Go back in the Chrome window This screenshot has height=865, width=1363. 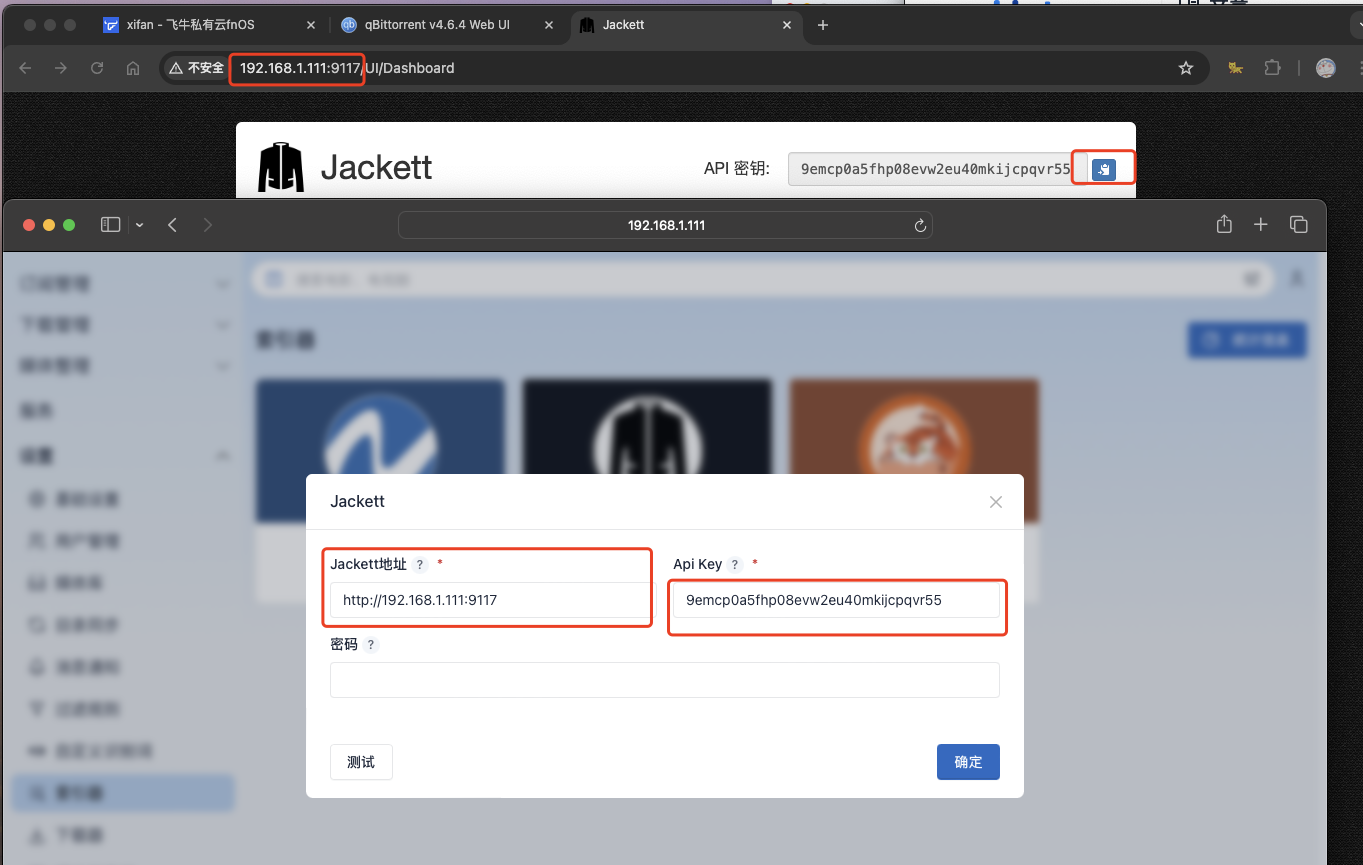coord(25,68)
